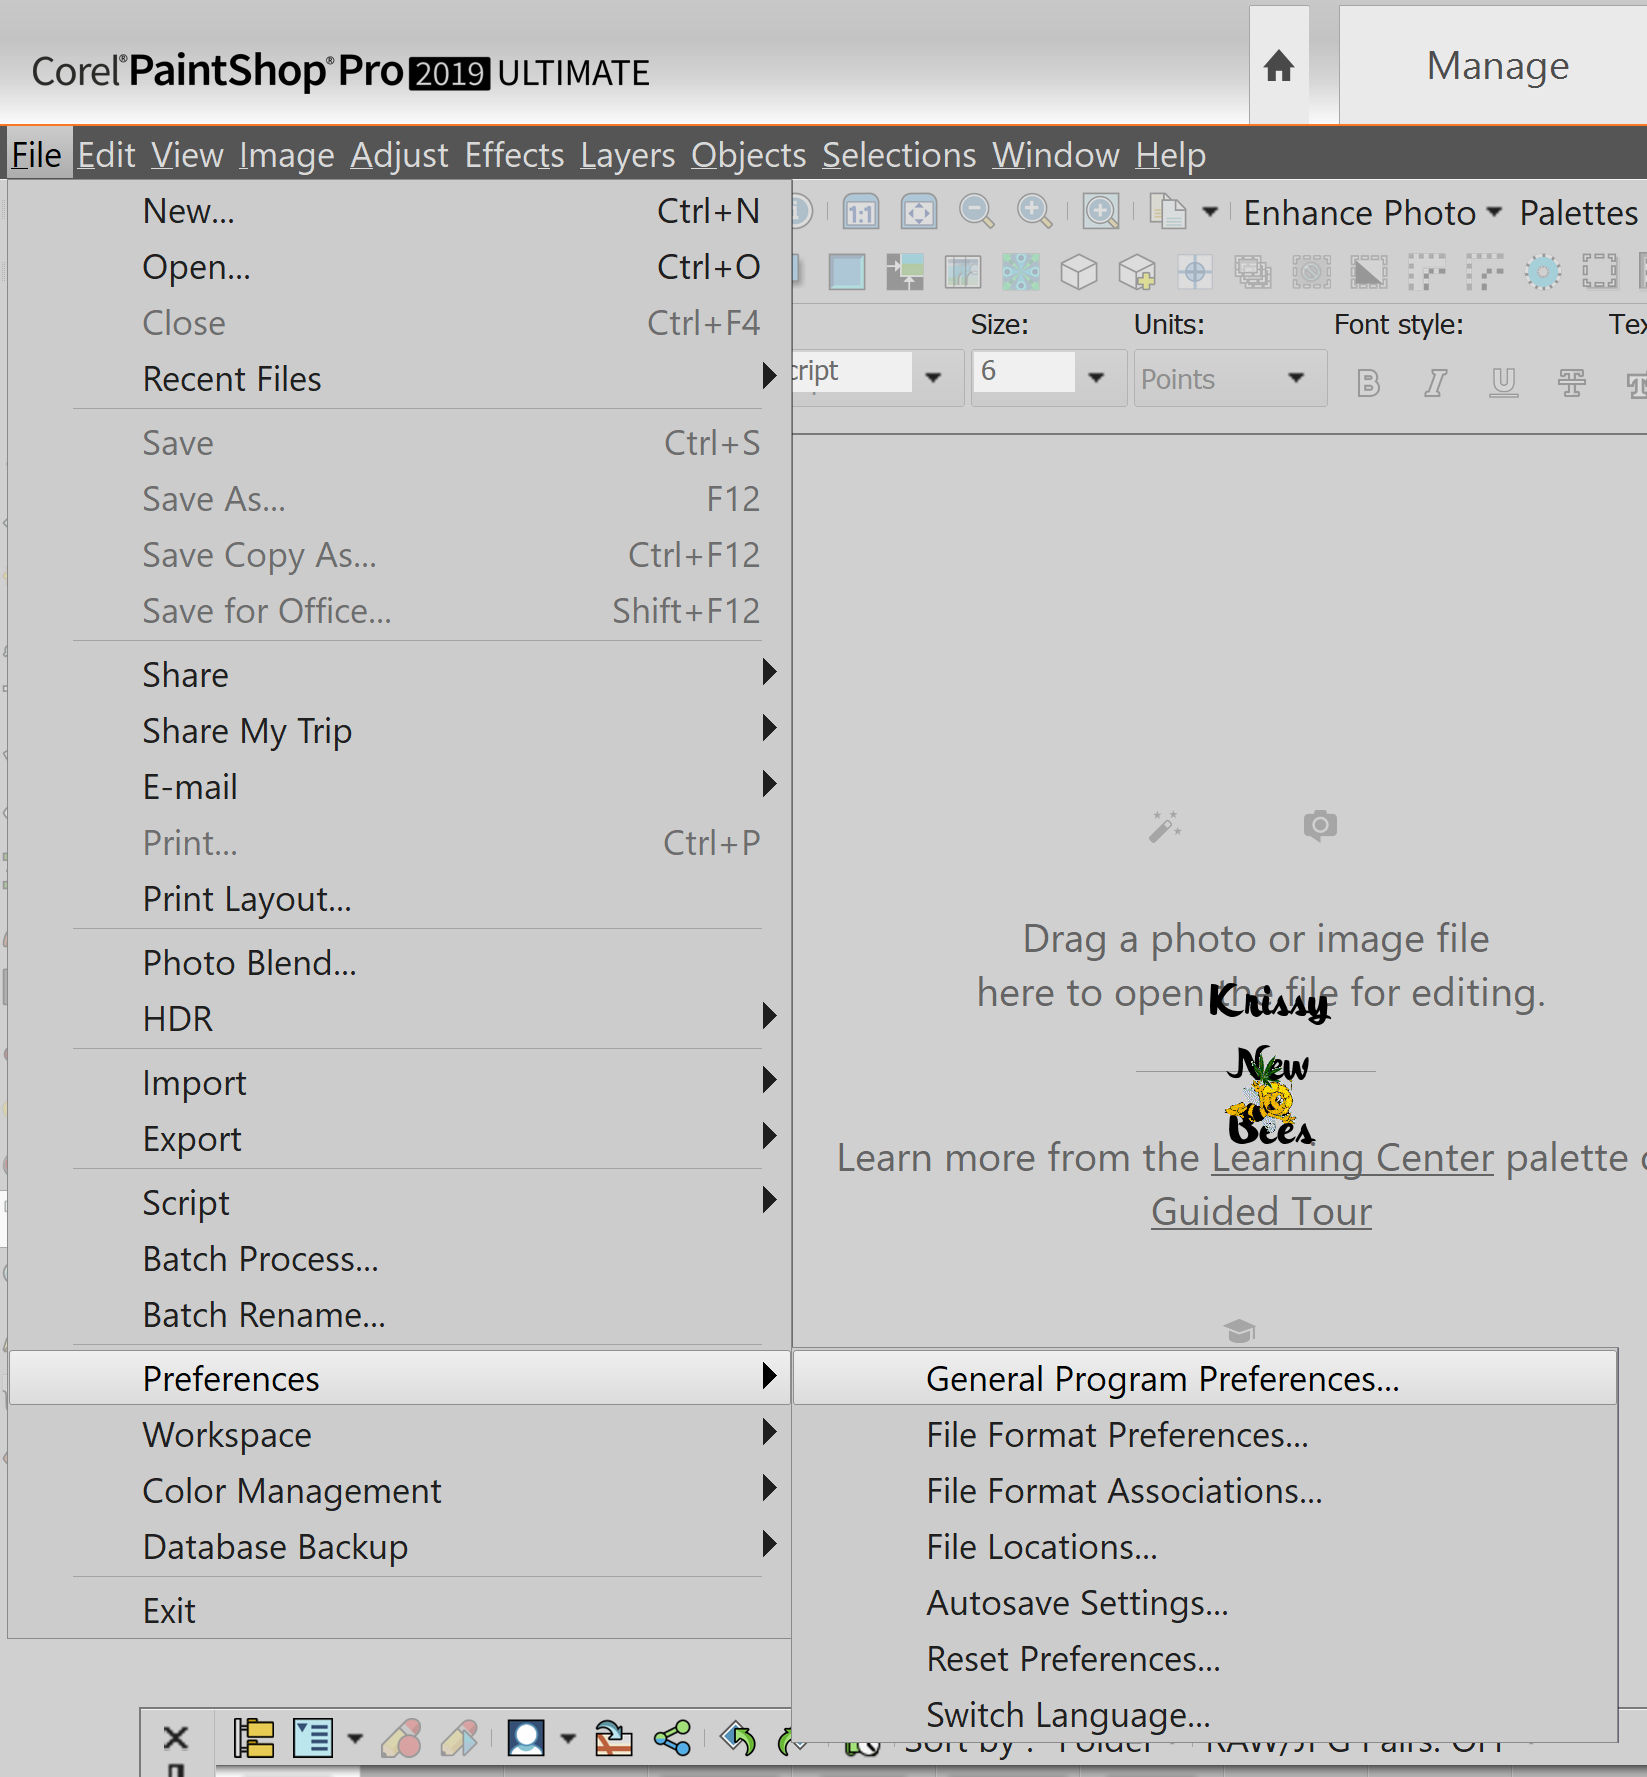Click the share nodes icon in organizer
1647x1777 pixels.
[x=673, y=1738]
